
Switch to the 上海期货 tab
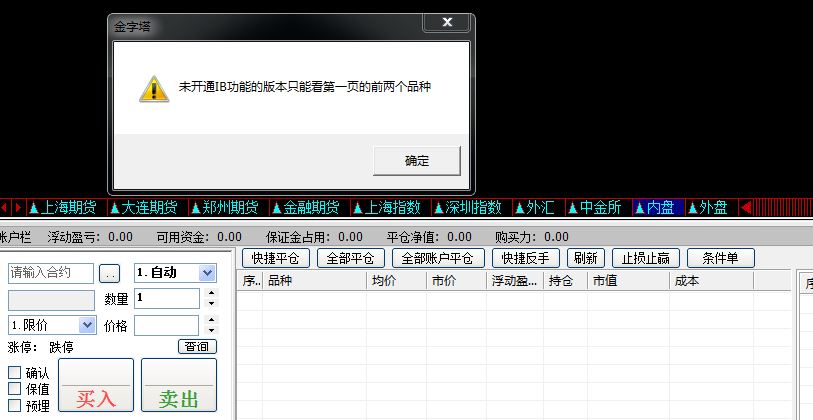(63, 208)
